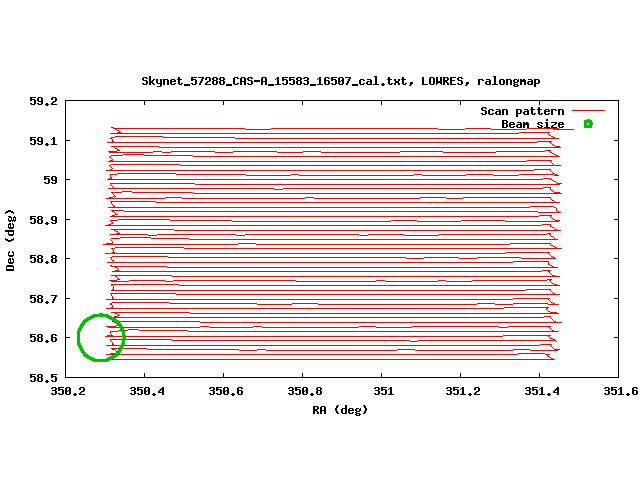This screenshot has width=640, height=480.
Task: Click the 350.6 RA tick label
Action: click(226, 391)
